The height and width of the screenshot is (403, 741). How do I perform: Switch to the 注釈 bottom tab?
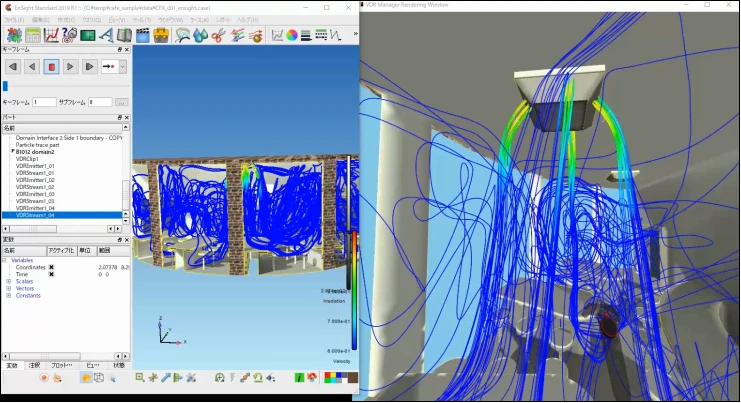(x=34, y=365)
